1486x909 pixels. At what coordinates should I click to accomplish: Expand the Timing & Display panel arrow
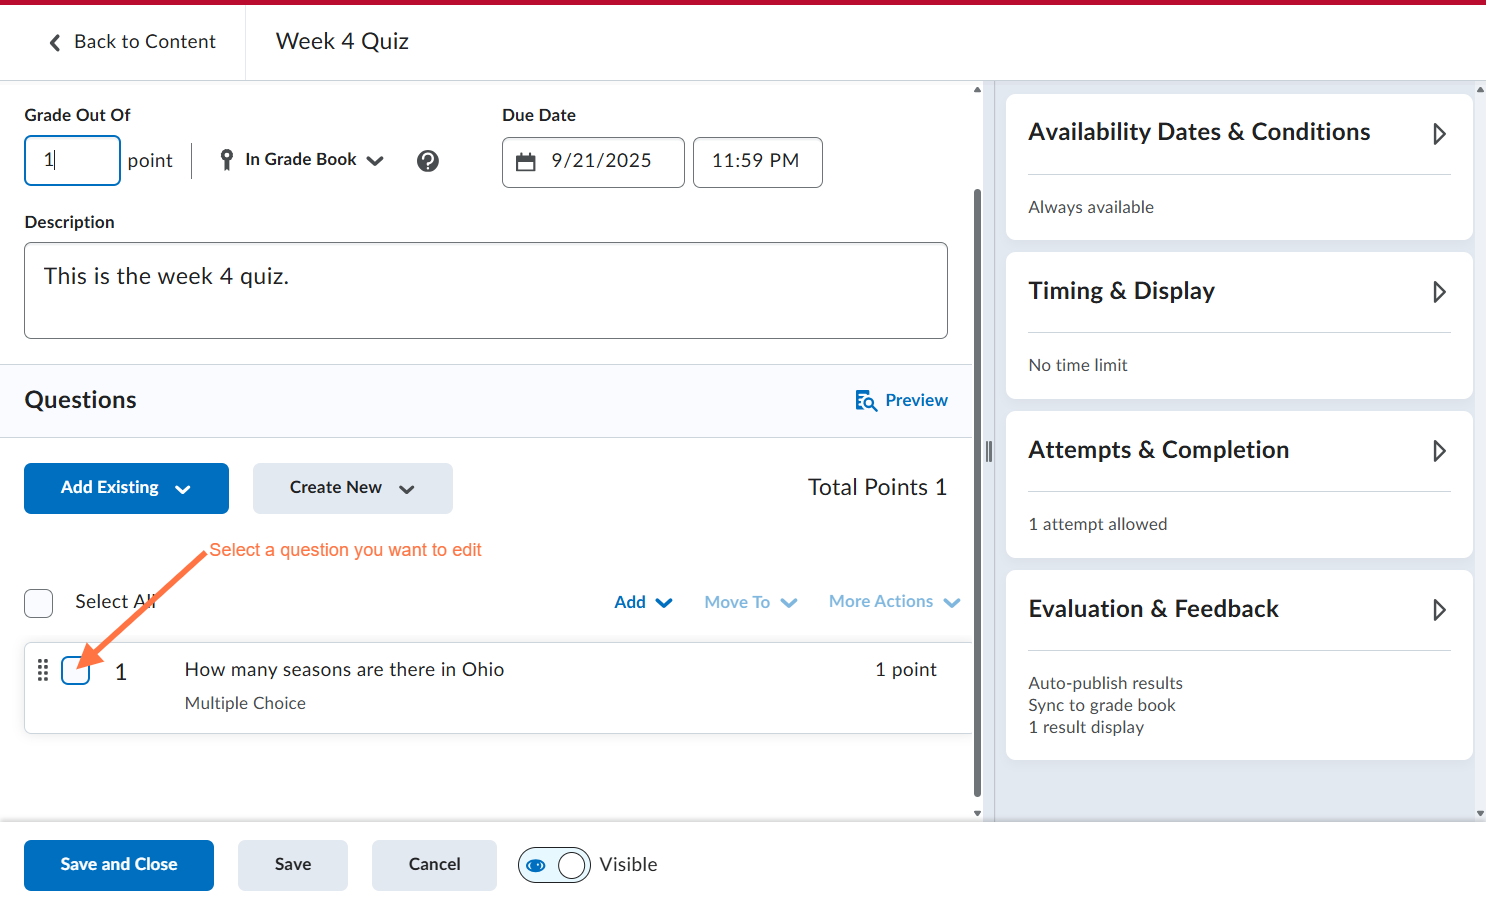point(1439,292)
